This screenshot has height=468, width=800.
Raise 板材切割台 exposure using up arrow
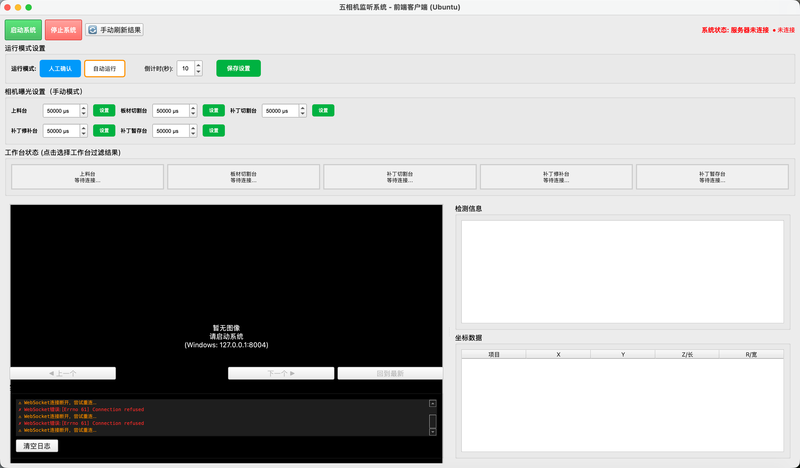click(193, 108)
